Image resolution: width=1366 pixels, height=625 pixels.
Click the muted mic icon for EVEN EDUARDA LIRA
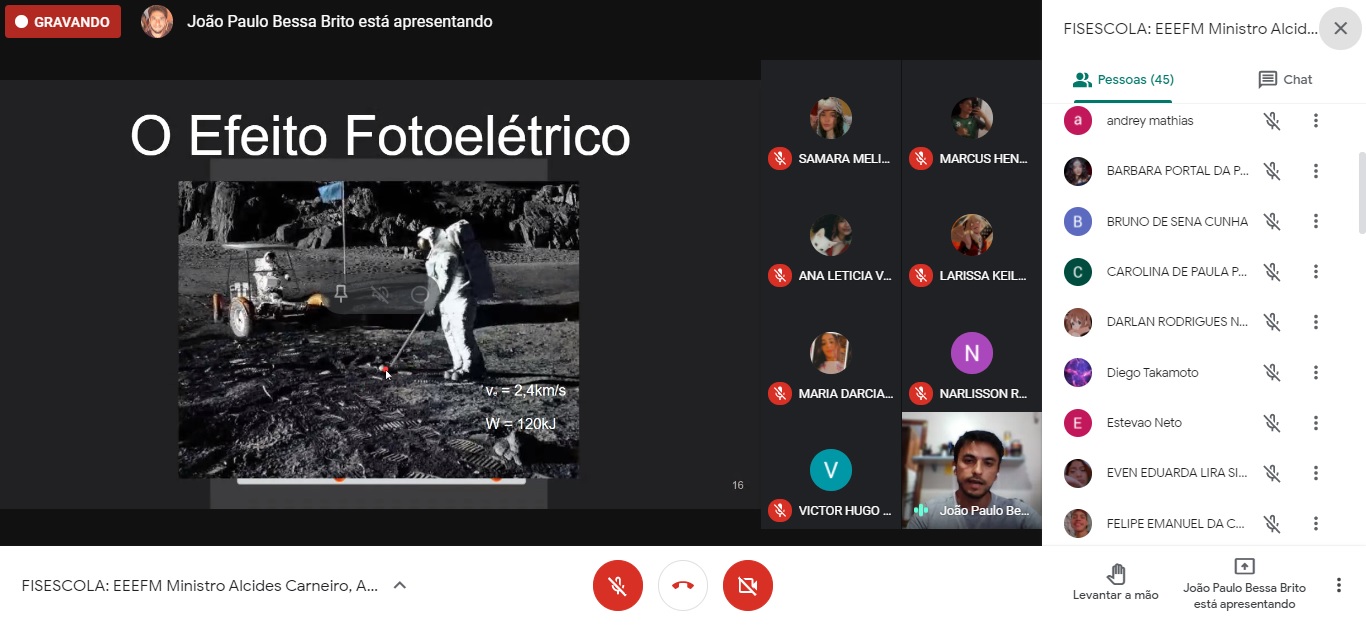coord(1272,473)
